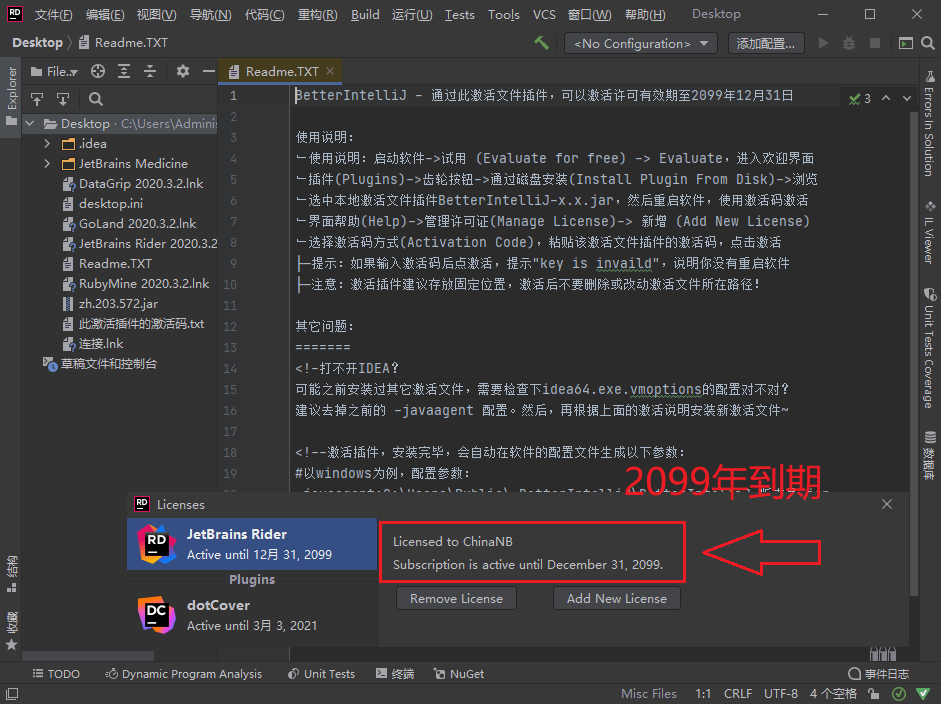The width and height of the screenshot is (941, 704).
Task: Open the Tests menu
Action: click(x=459, y=14)
